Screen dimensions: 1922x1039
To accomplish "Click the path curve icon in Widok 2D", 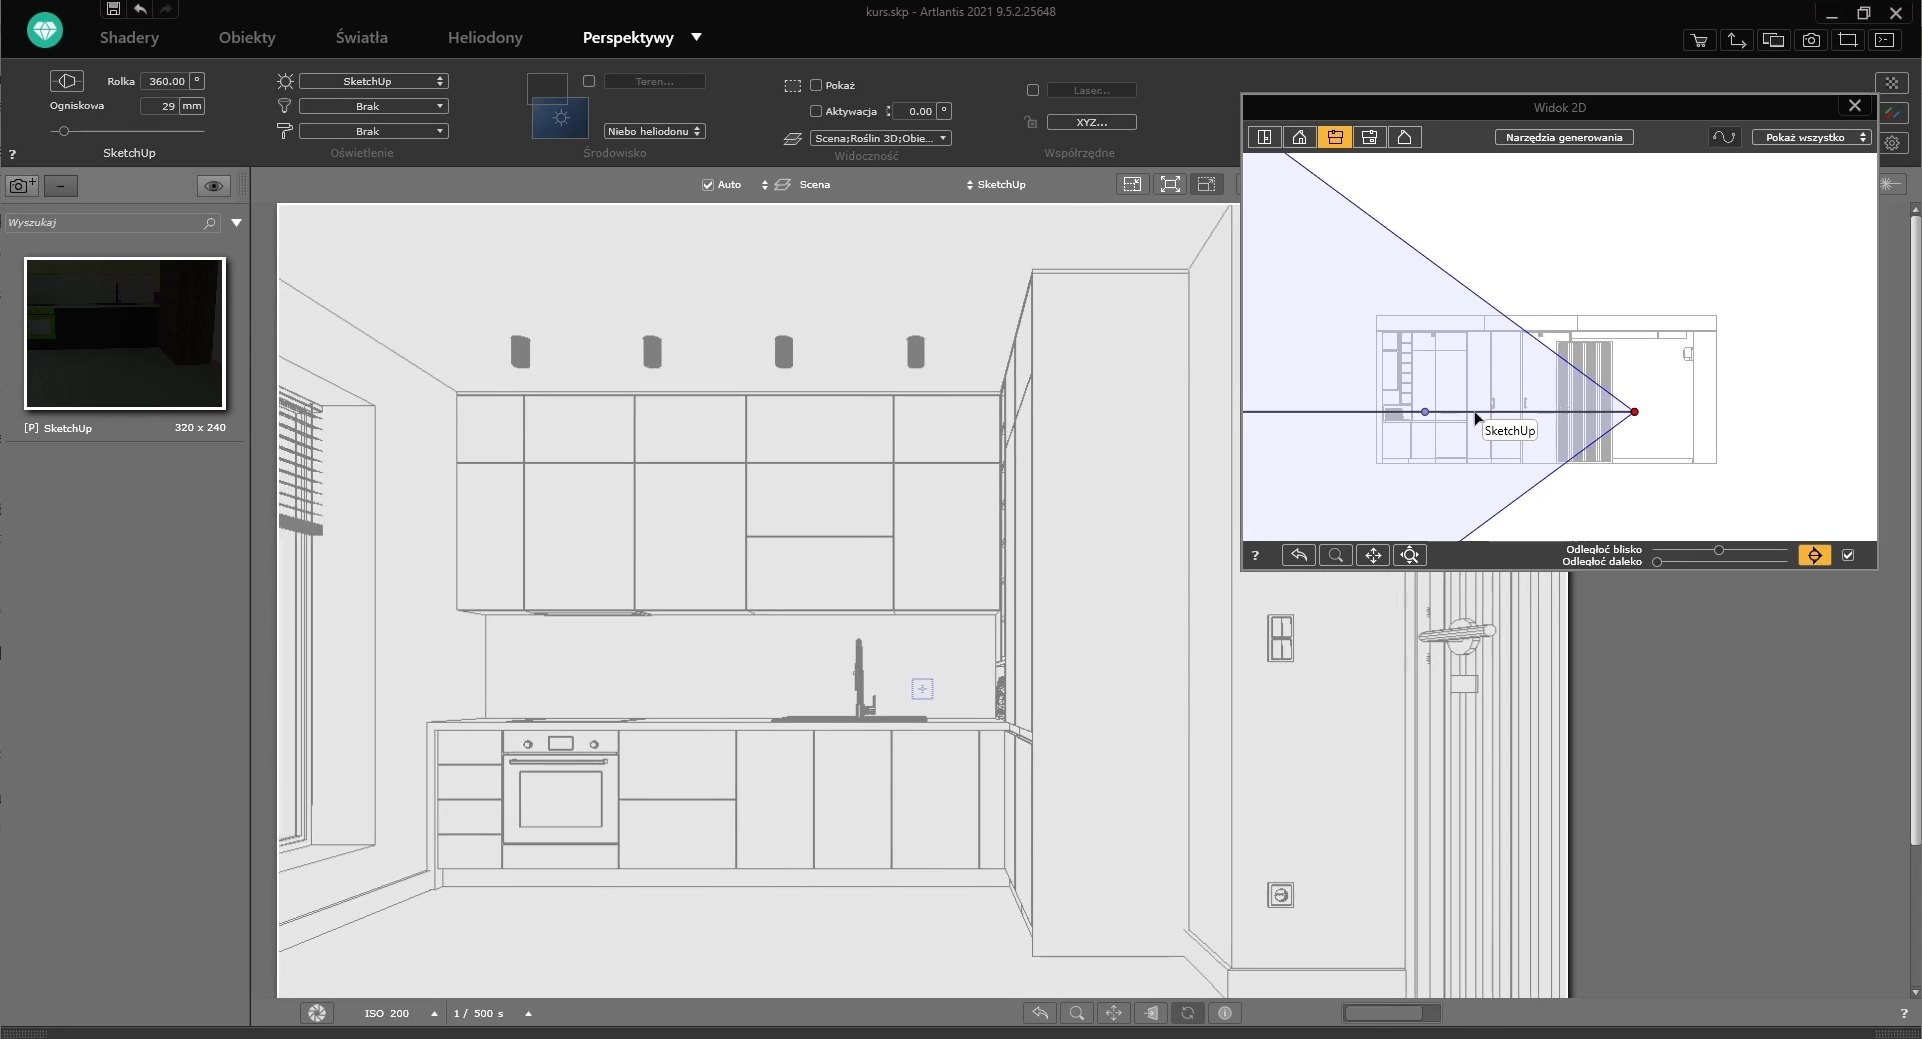I will point(1723,137).
